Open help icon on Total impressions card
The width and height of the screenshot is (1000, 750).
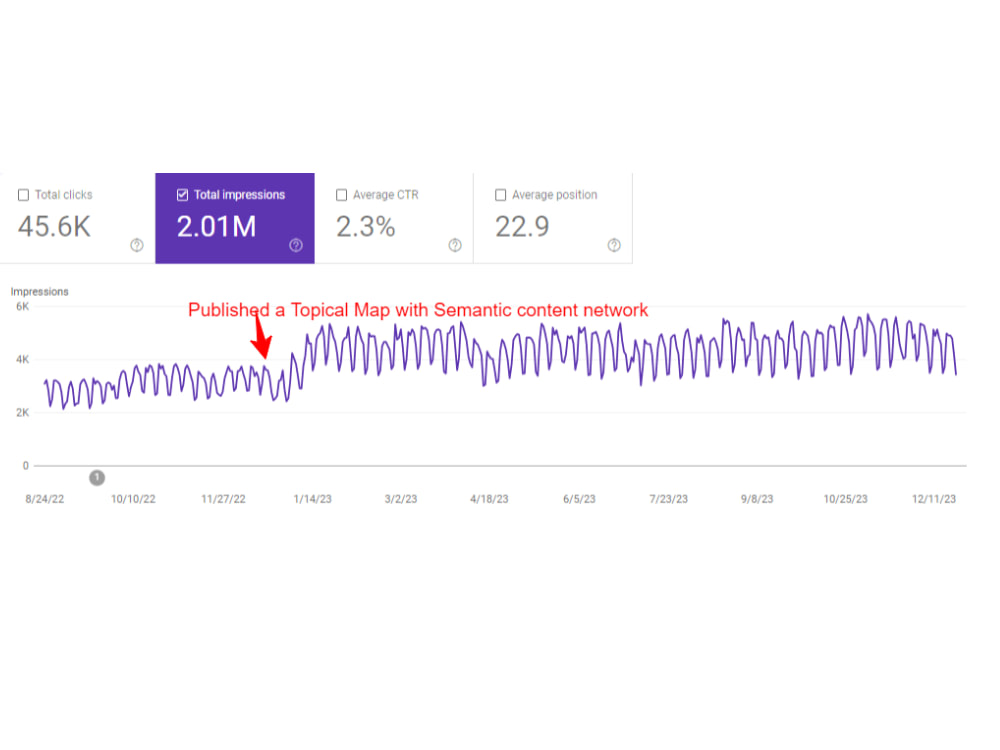pyautogui.click(x=296, y=245)
